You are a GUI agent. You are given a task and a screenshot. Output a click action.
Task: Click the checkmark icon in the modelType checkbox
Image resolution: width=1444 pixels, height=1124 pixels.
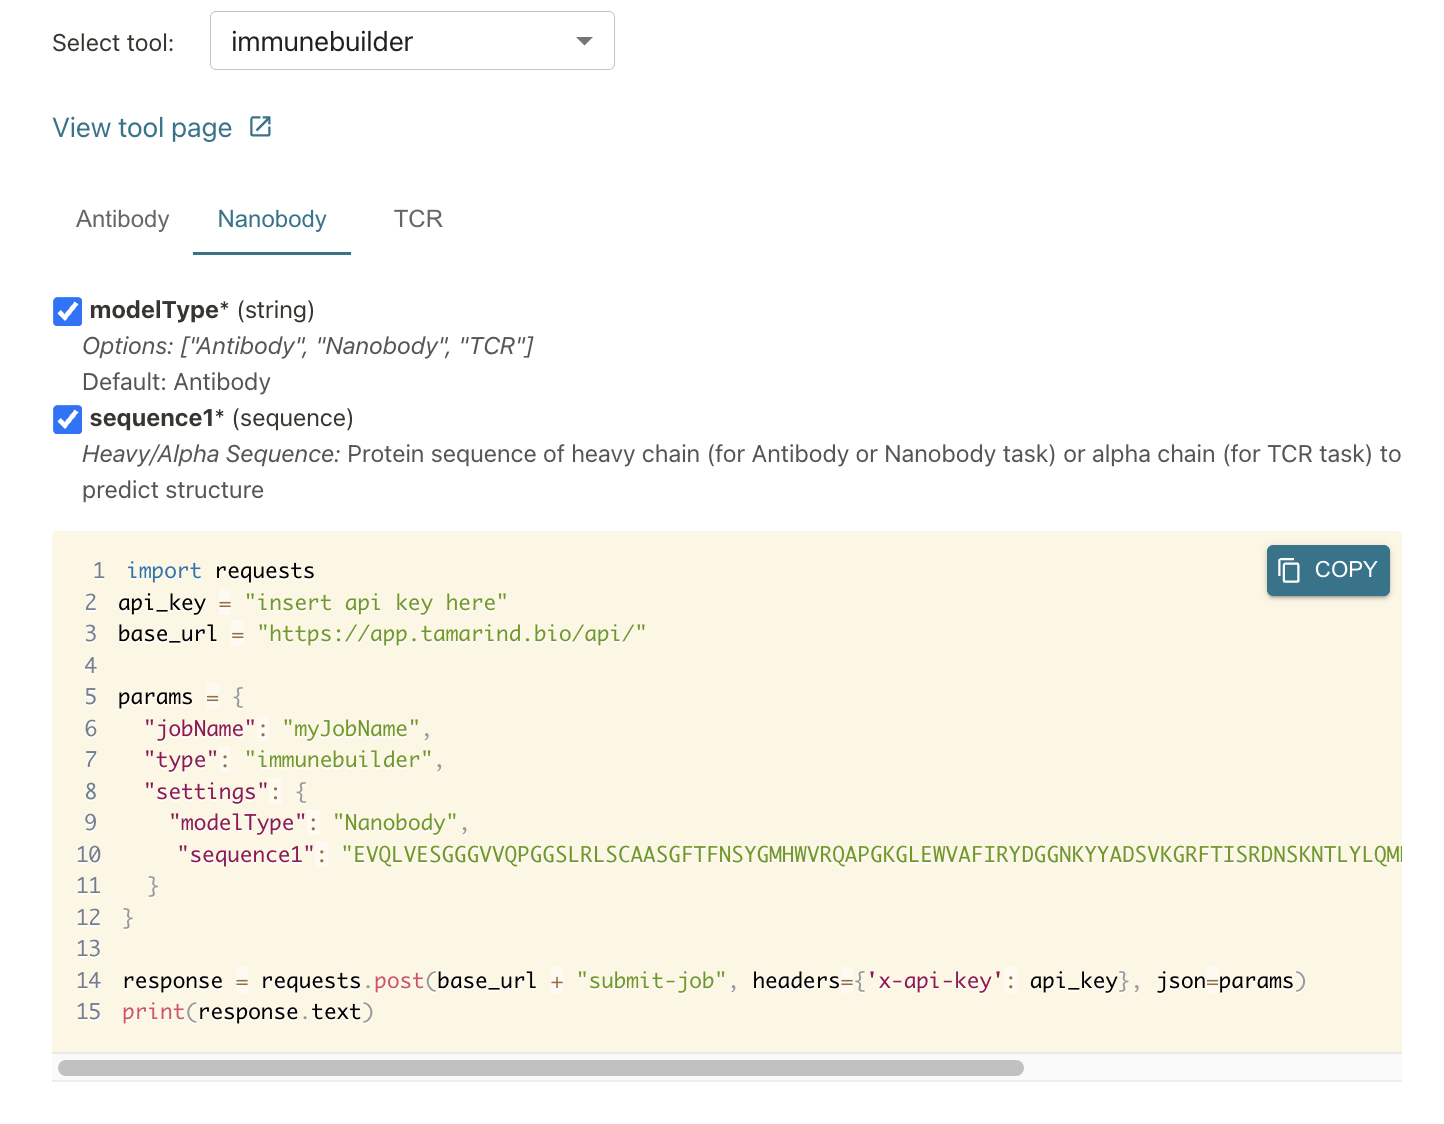coord(66,311)
